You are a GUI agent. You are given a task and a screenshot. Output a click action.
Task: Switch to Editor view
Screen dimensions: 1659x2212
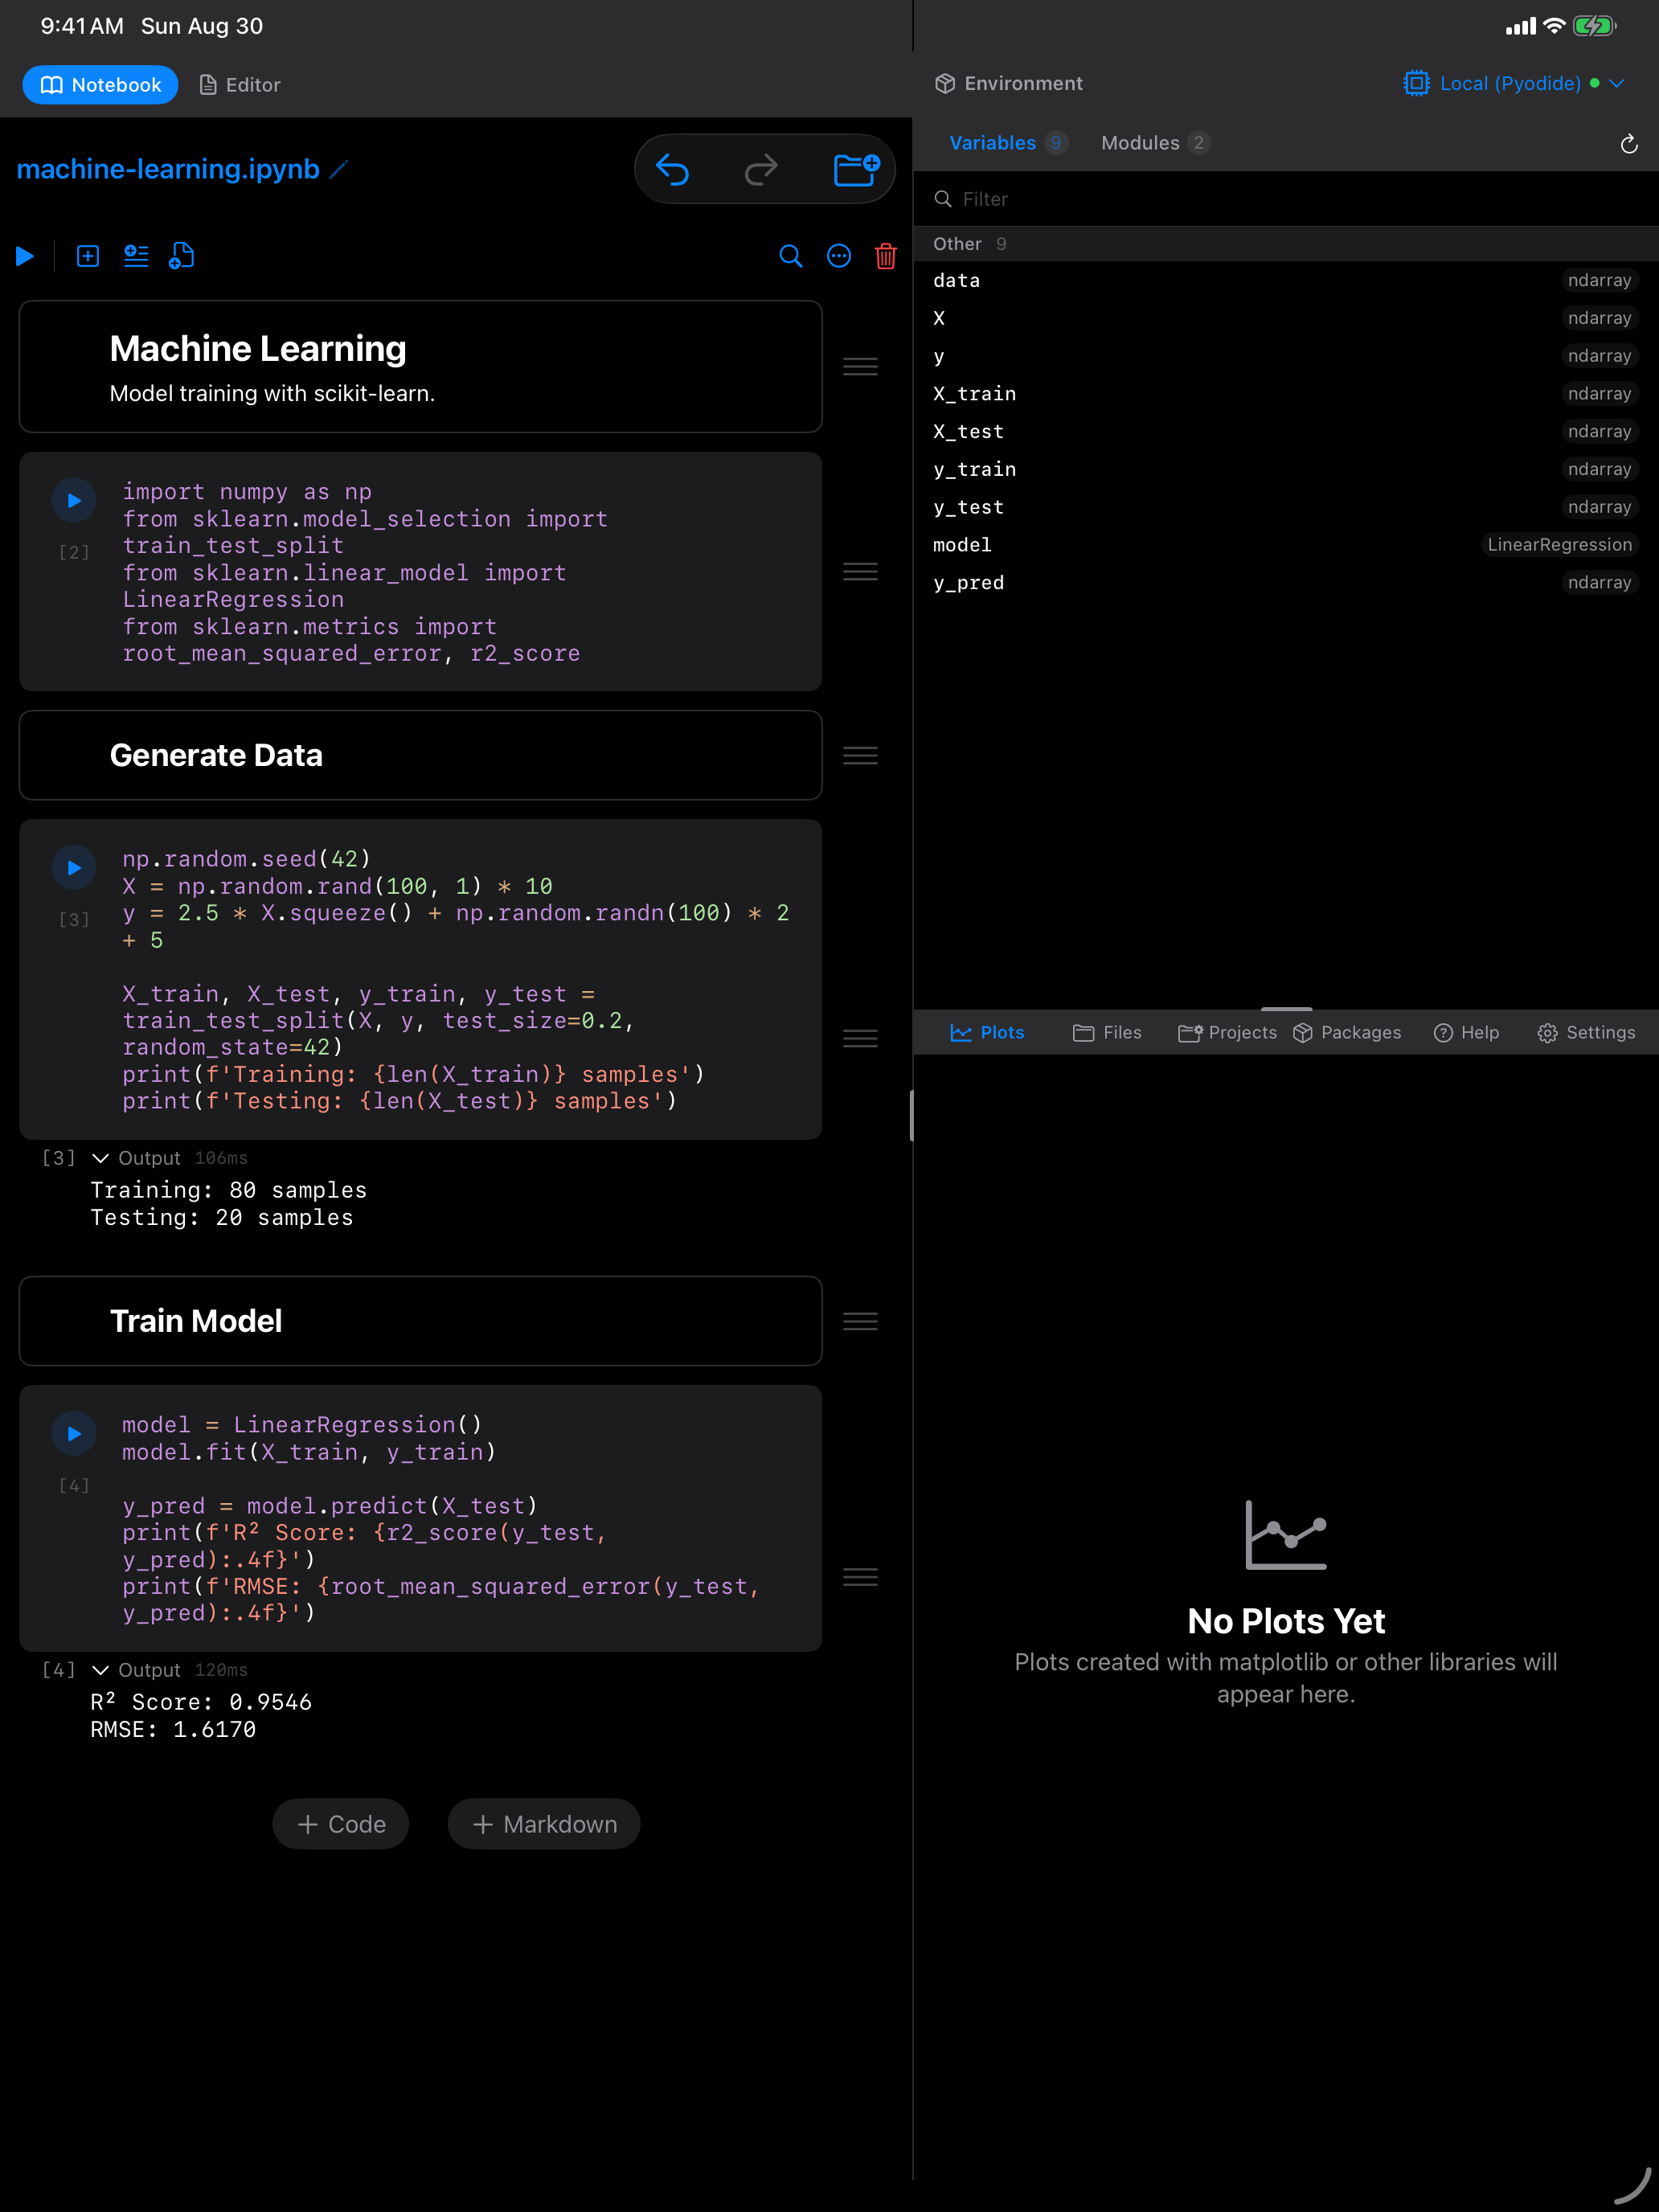[240, 85]
